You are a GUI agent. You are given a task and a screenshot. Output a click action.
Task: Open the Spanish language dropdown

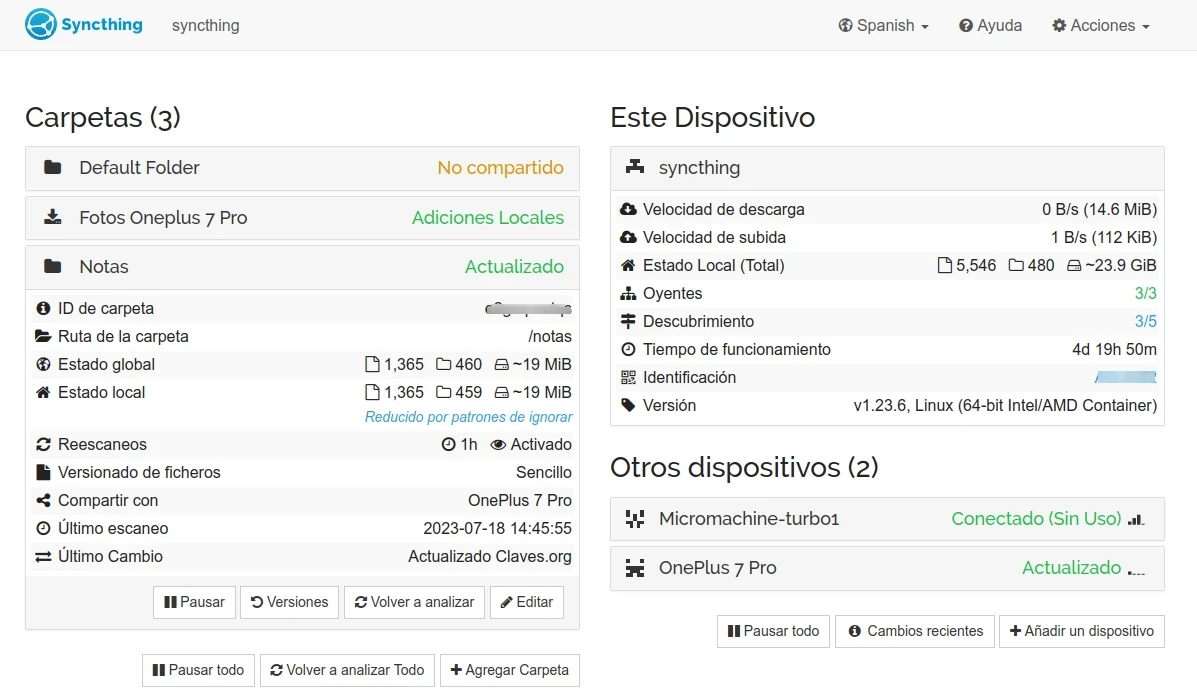coord(884,25)
